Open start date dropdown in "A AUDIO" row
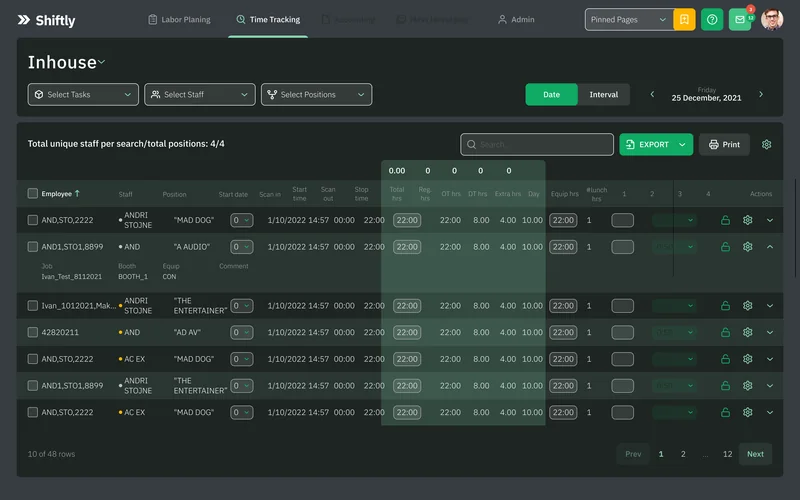This screenshot has height=500, width=800. click(x=242, y=247)
